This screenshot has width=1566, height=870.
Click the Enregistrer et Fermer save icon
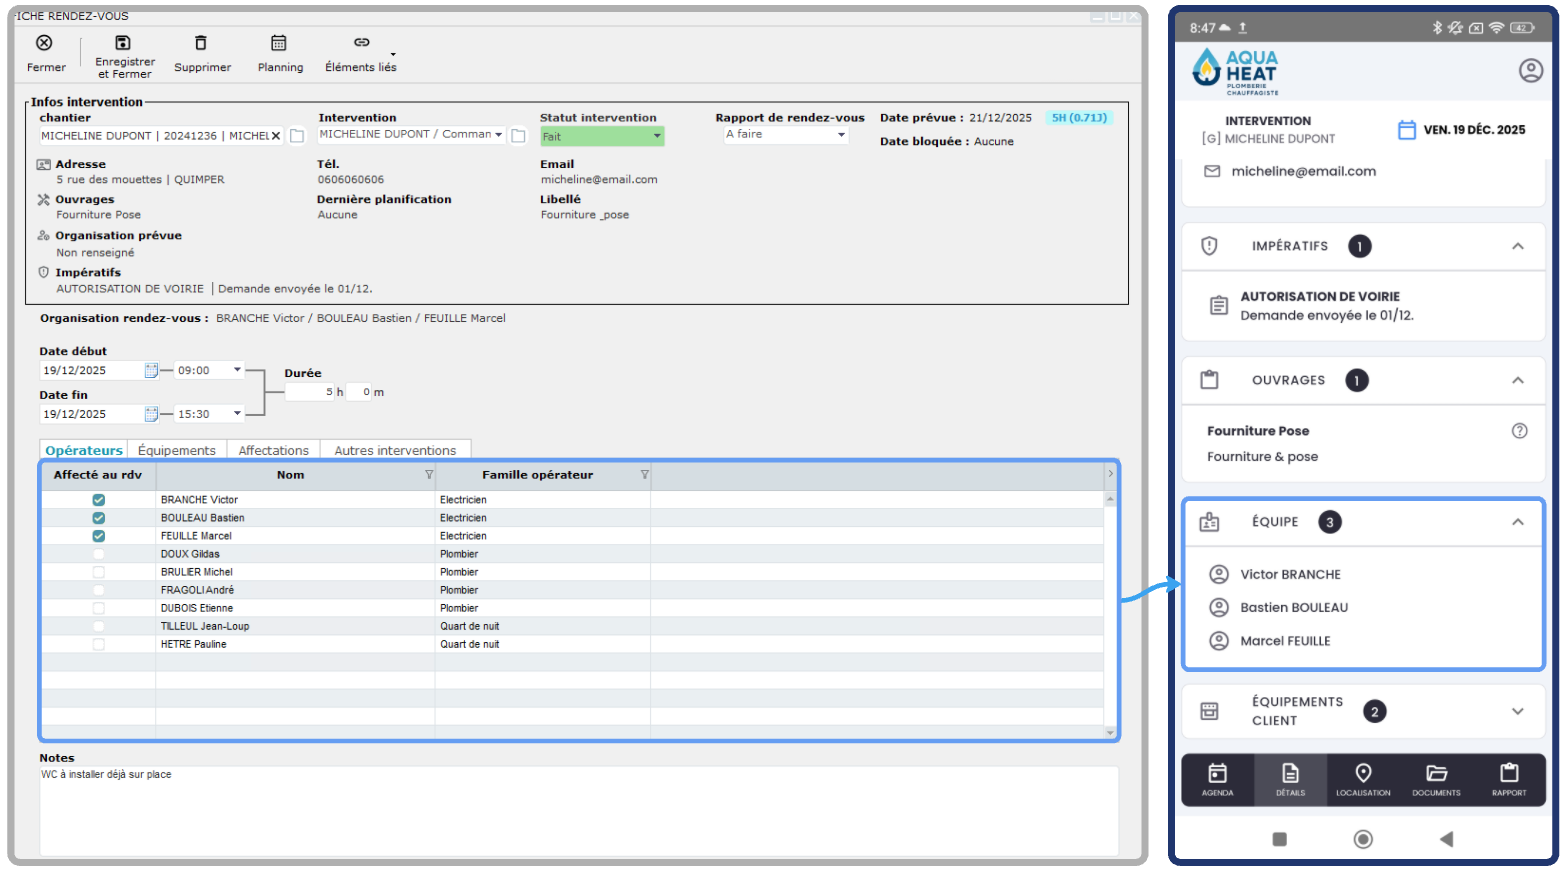(x=123, y=43)
